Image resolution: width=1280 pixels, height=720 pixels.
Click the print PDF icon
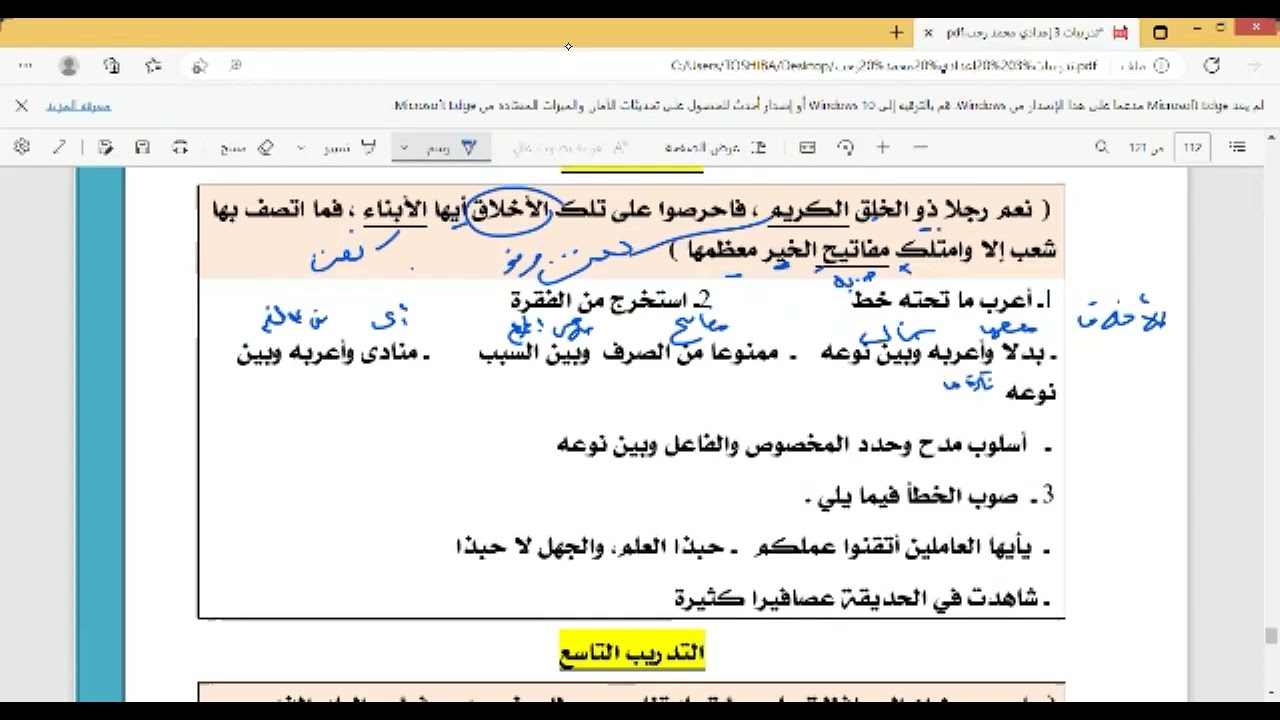point(180,147)
